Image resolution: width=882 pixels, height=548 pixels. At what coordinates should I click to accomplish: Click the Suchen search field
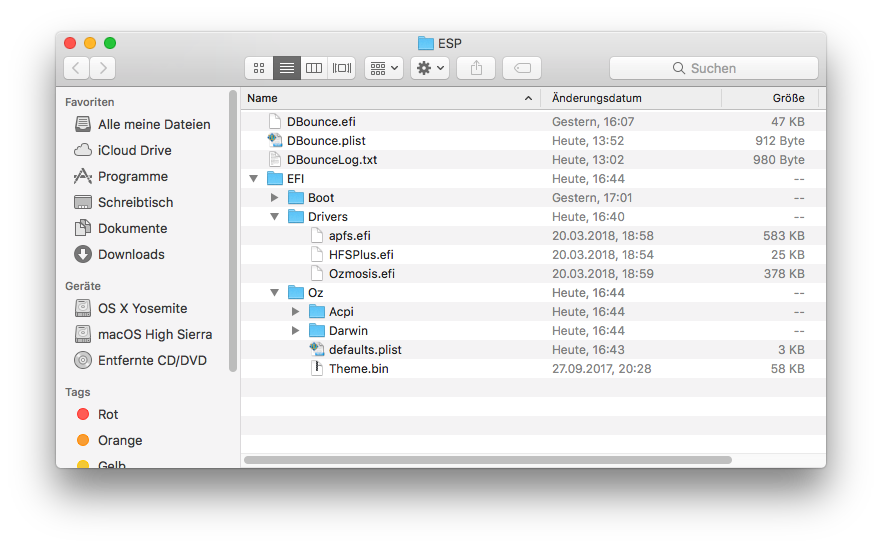click(713, 68)
